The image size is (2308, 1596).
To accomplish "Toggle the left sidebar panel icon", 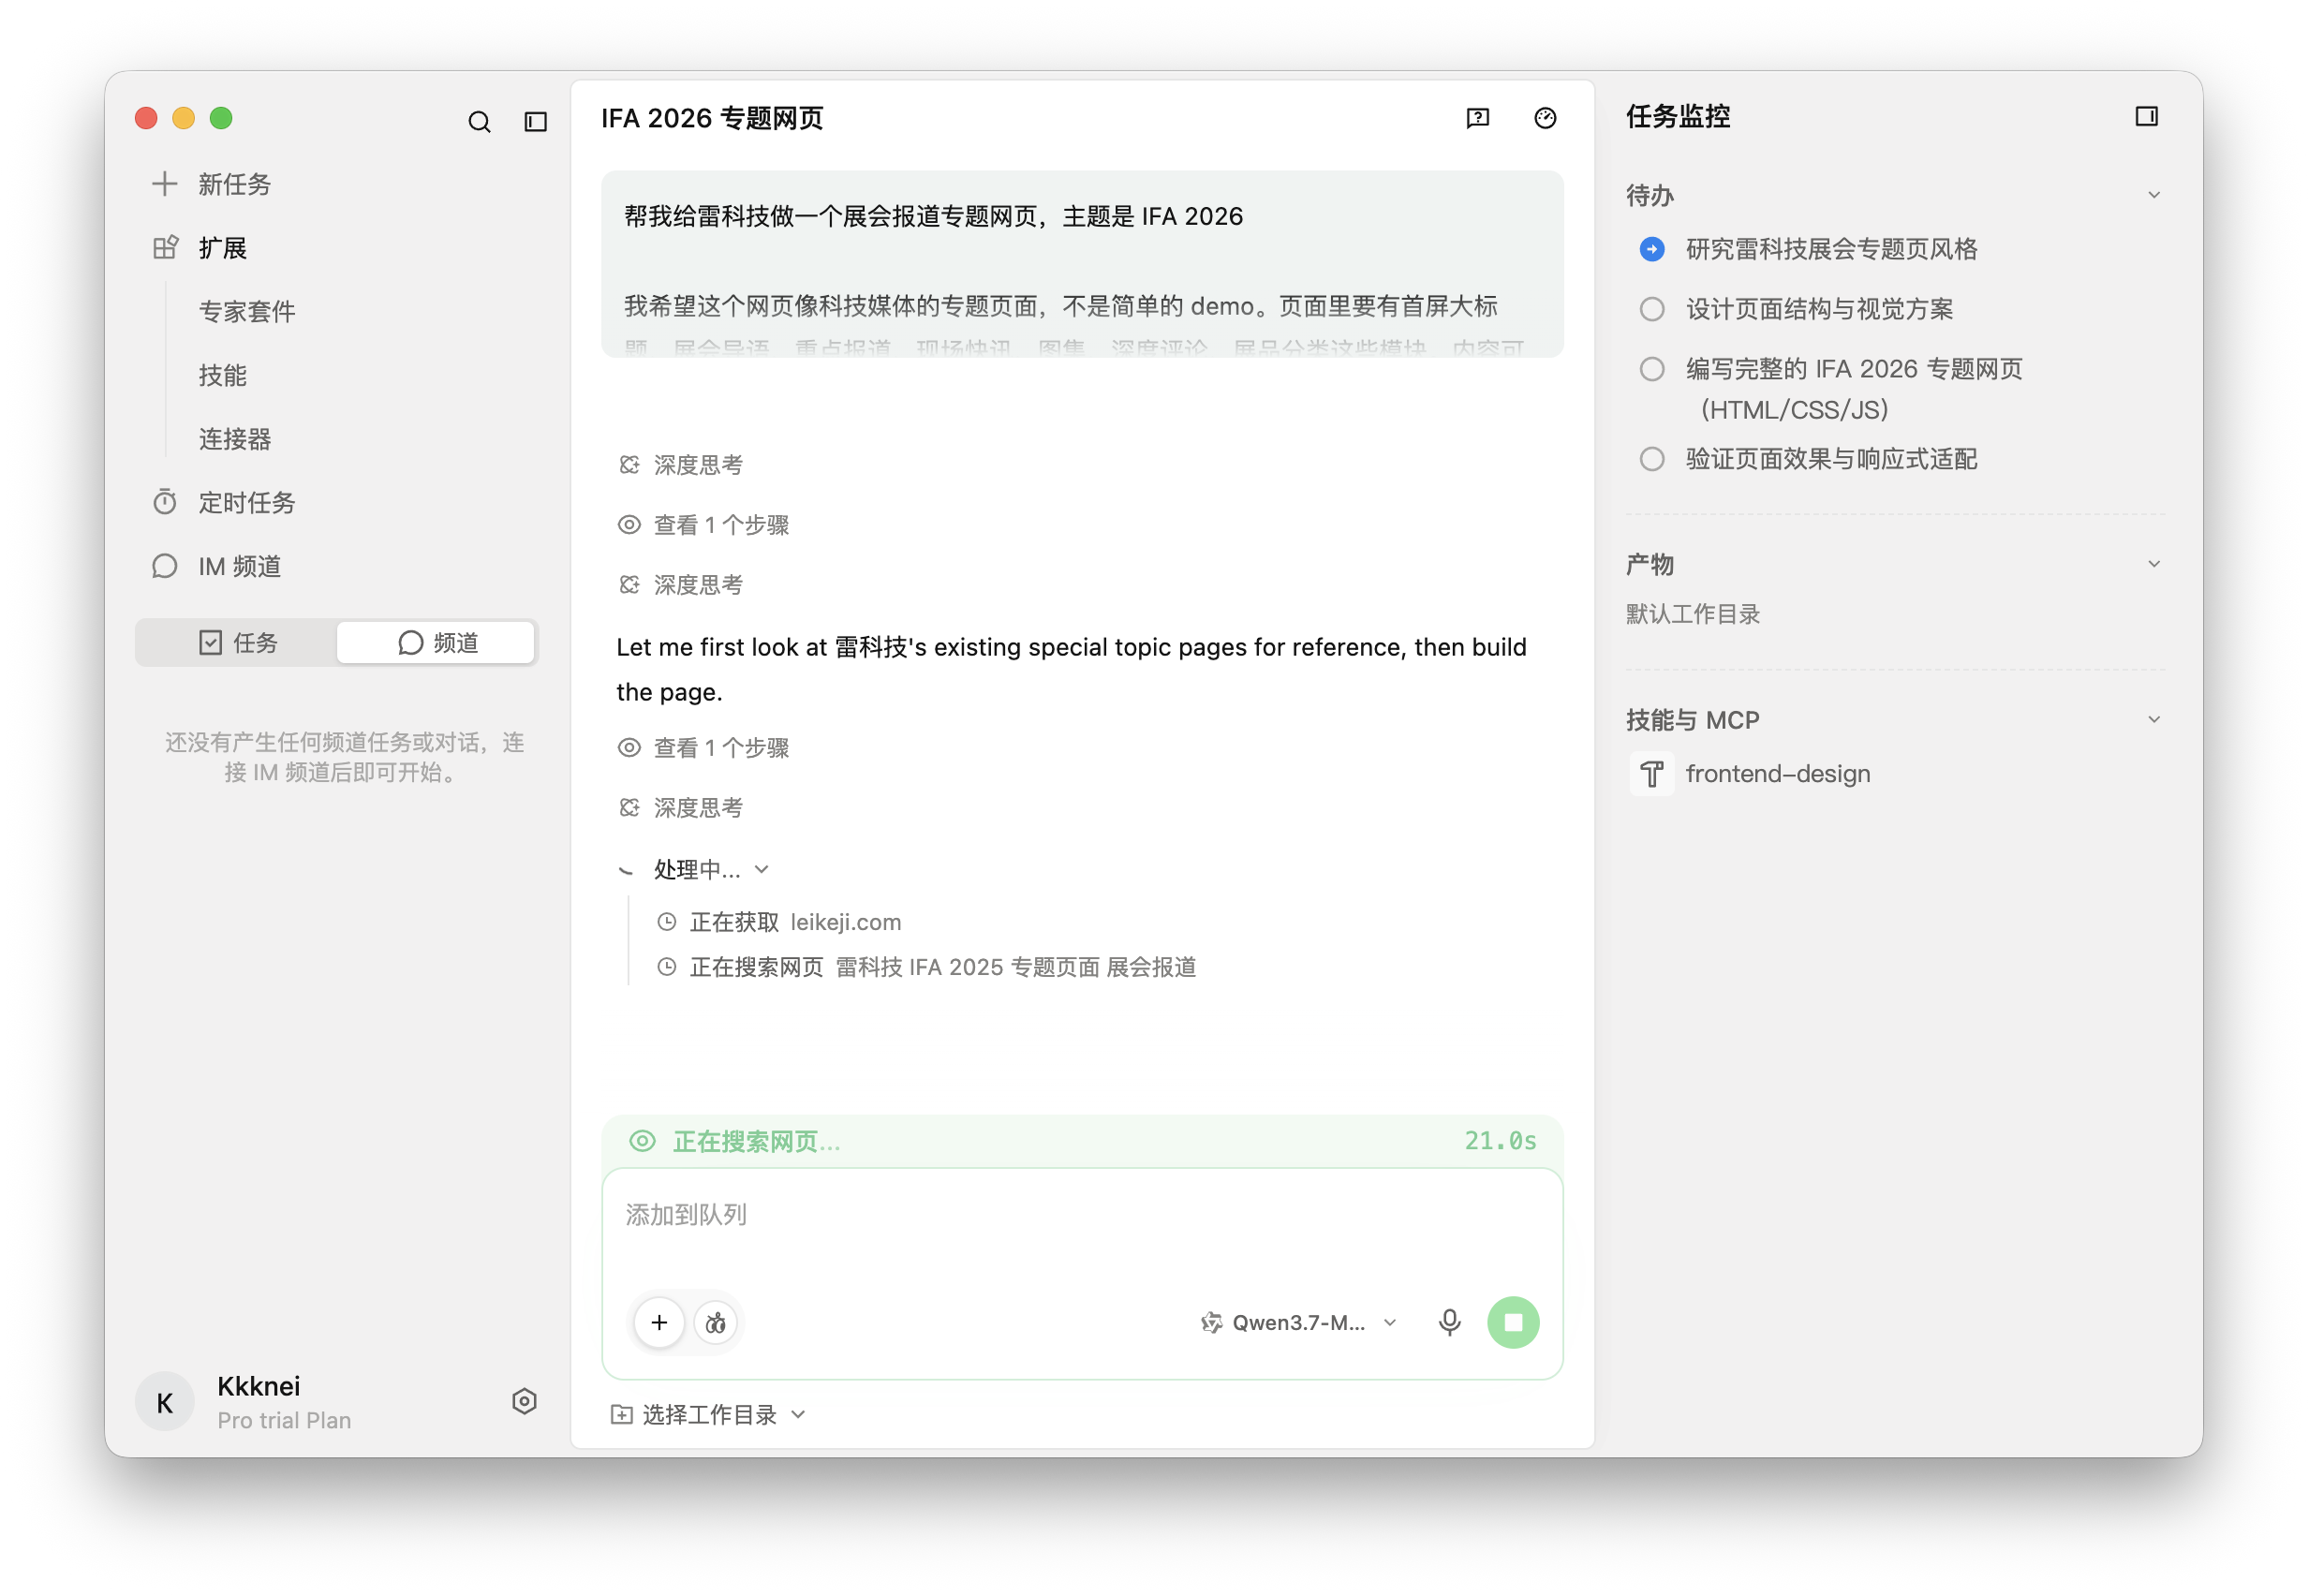I will pos(536,122).
